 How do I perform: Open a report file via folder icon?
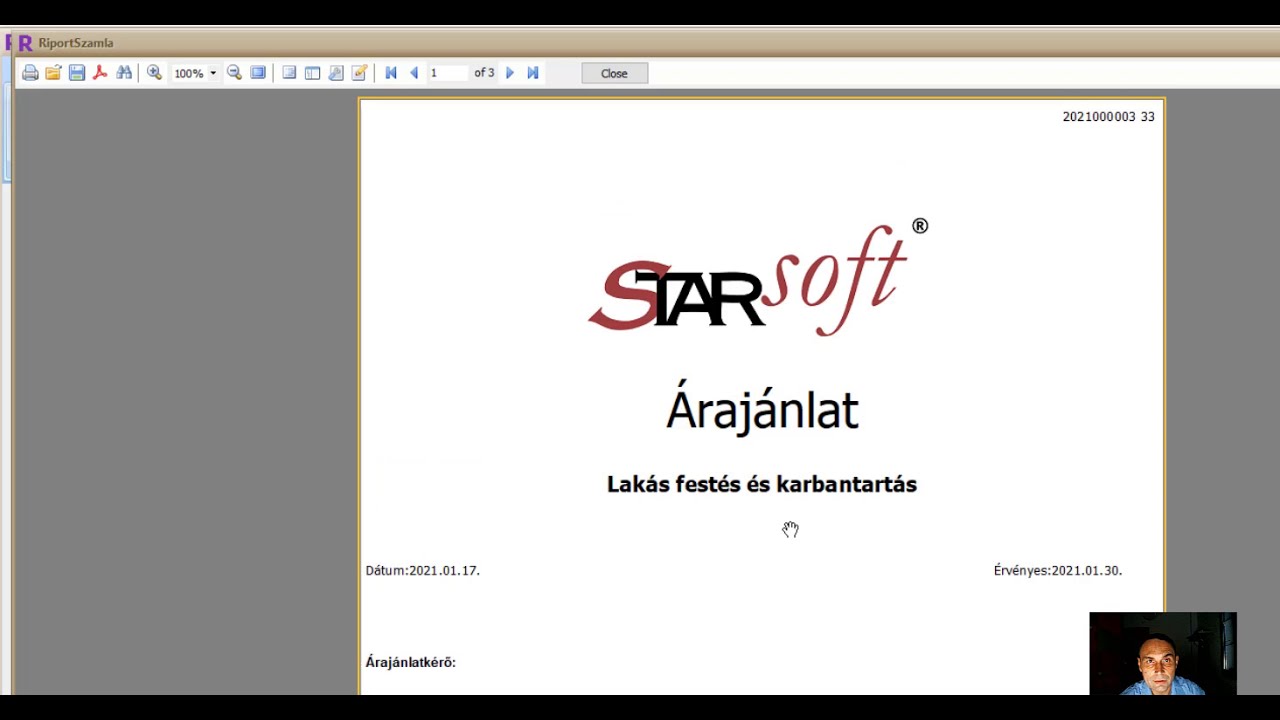tap(53, 73)
